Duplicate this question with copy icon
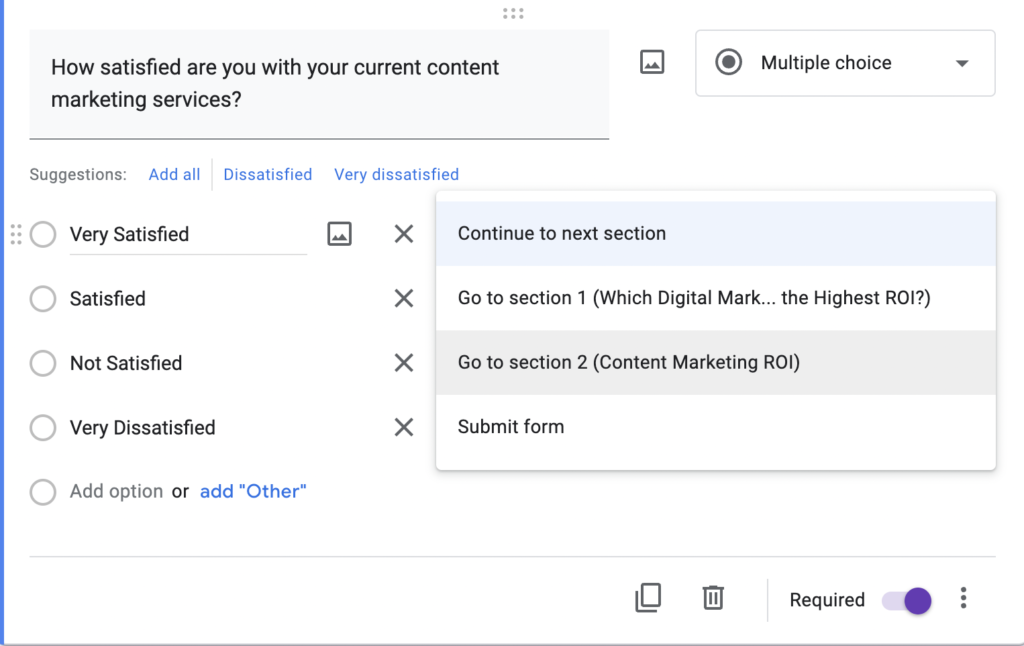The width and height of the screenshot is (1024, 646). click(648, 598)
